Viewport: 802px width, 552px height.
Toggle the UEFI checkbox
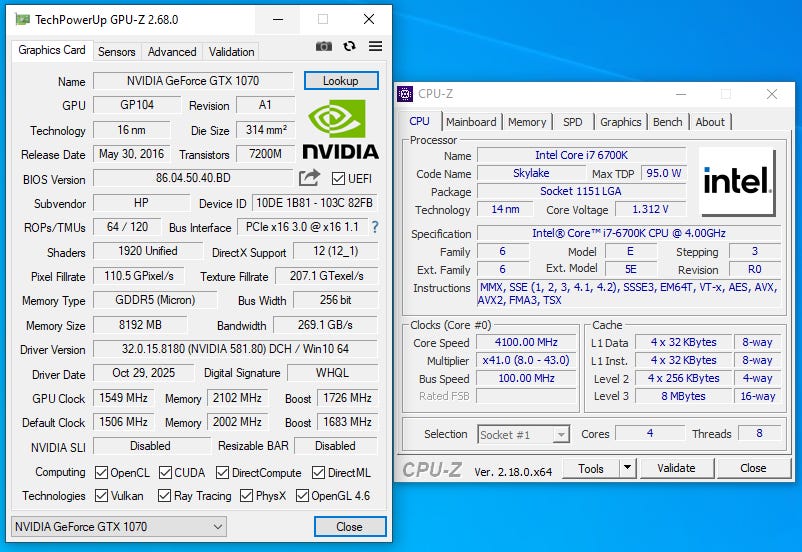click(338, 179)
